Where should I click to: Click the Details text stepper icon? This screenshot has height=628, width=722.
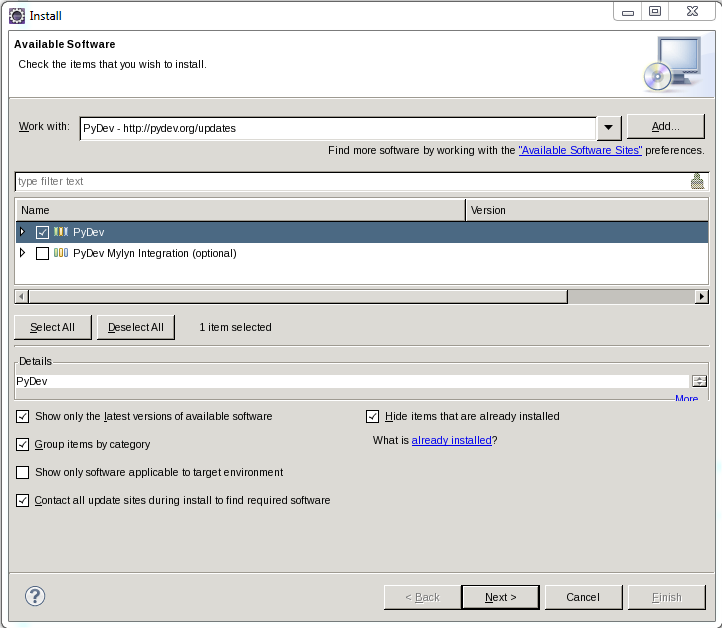tap(699, 381)
